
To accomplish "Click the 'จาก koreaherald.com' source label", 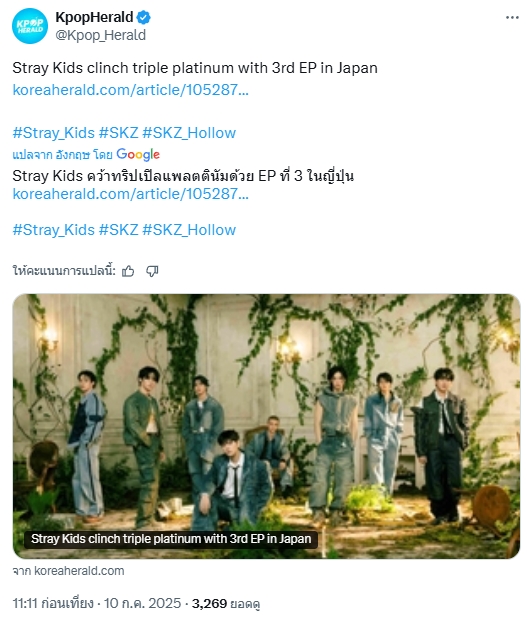I will [68, 571].
